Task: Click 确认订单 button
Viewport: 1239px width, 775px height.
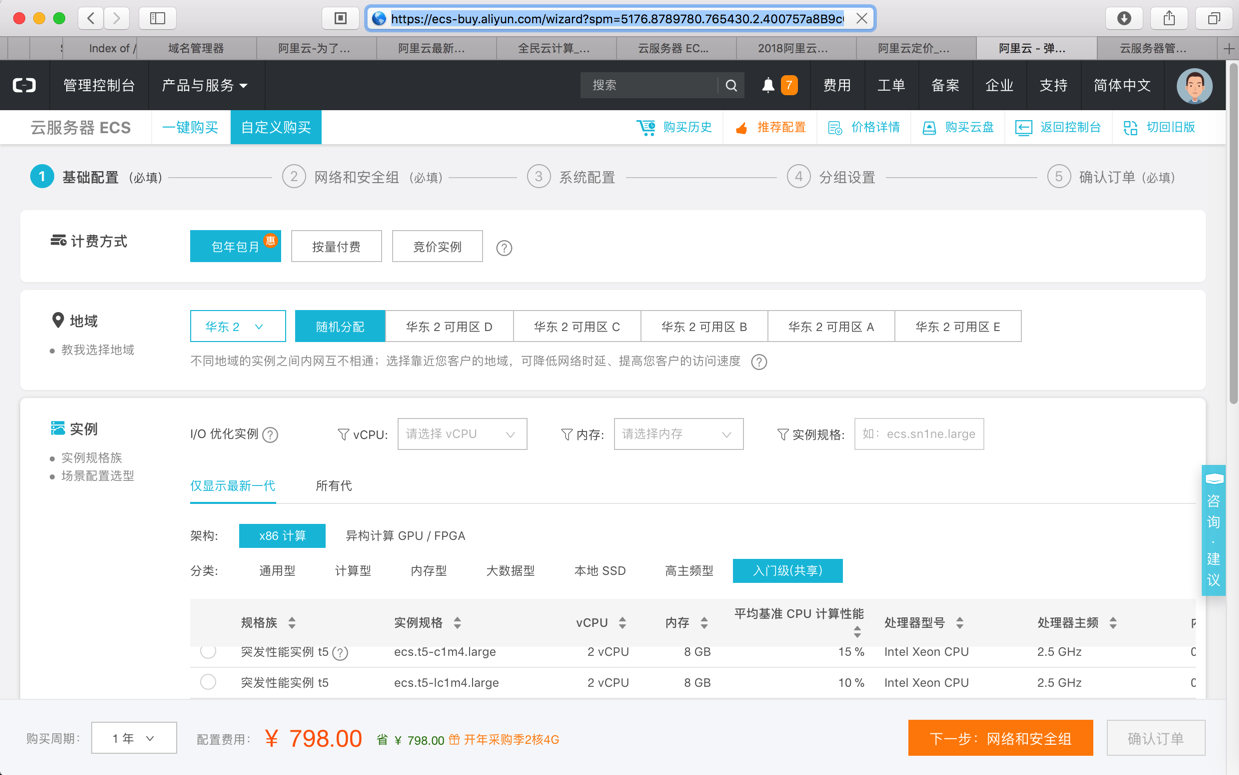Action: pos(1155,739)
